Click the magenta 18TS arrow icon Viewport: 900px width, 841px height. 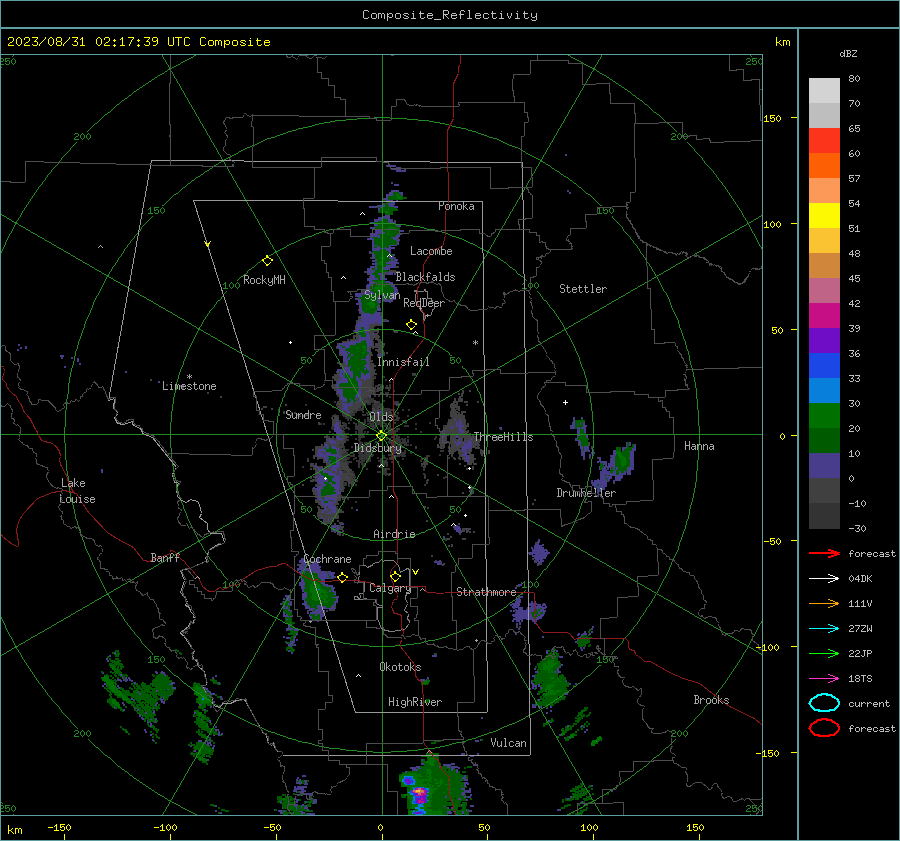(x=824, y=679)
